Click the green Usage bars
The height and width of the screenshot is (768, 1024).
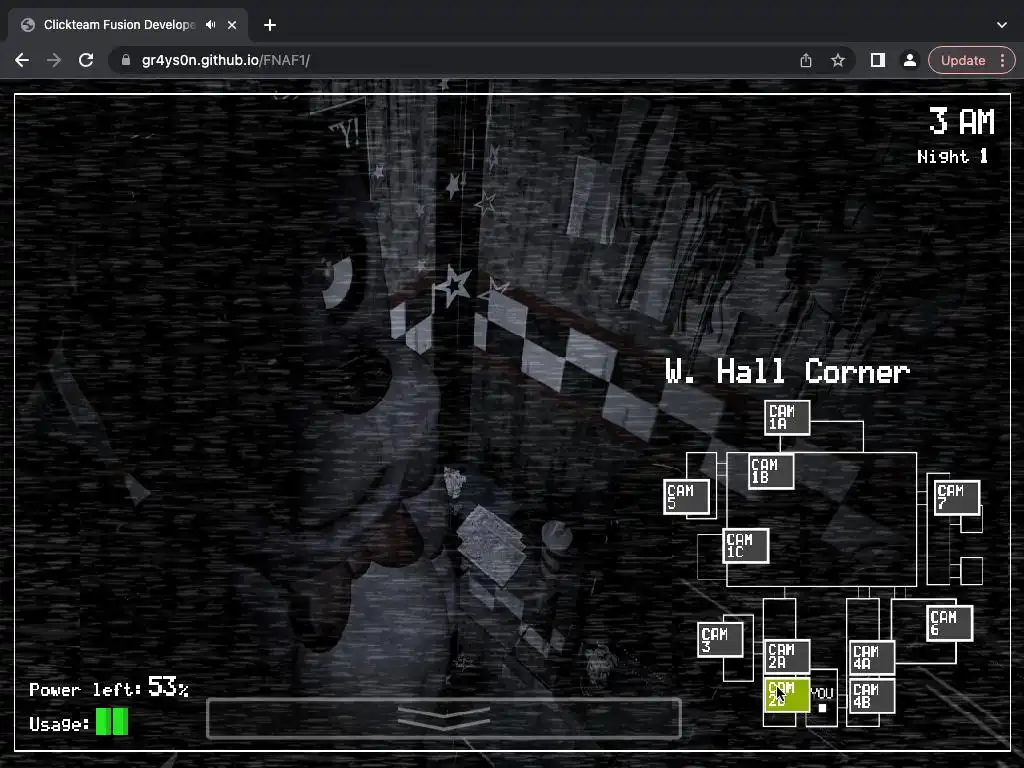(x=112, y=722)
